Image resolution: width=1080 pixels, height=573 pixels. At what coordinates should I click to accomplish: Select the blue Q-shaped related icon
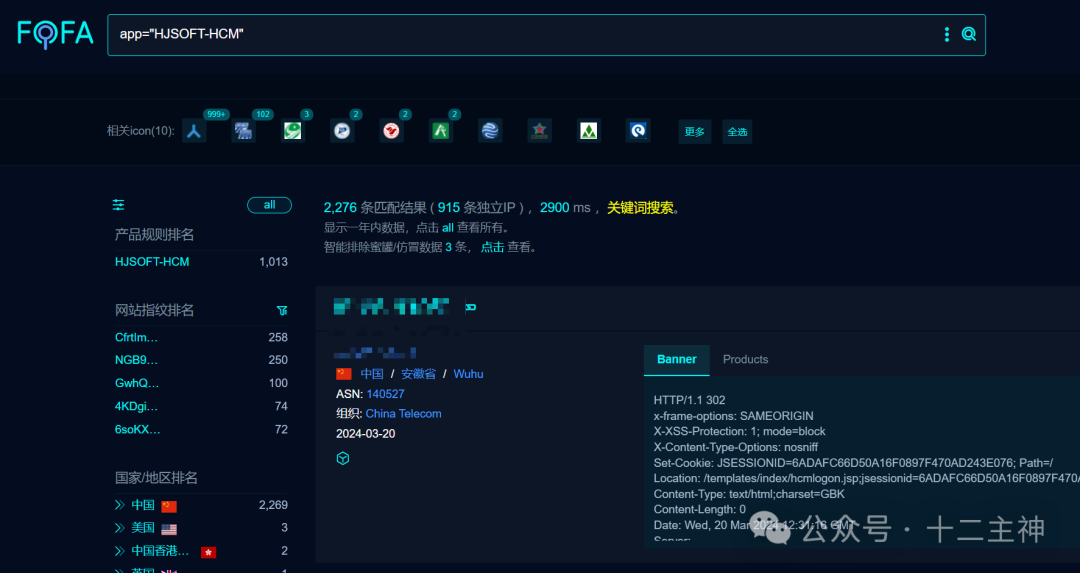coord(638,131)
